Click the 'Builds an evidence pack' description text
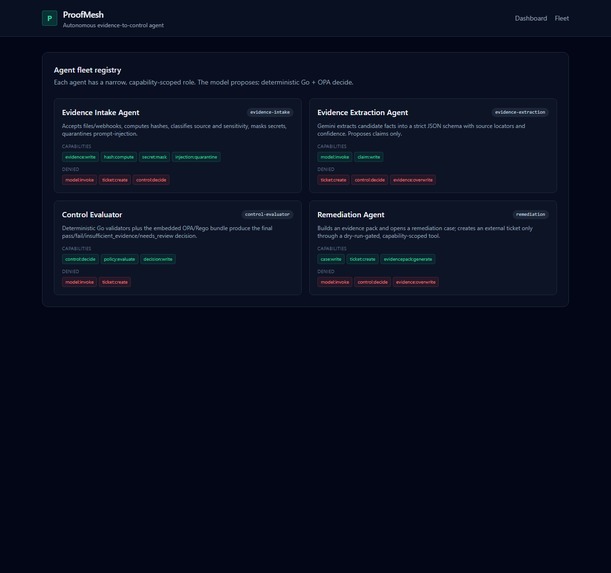The width and height of the screenshot is (611, 573). tap(425, 232)
